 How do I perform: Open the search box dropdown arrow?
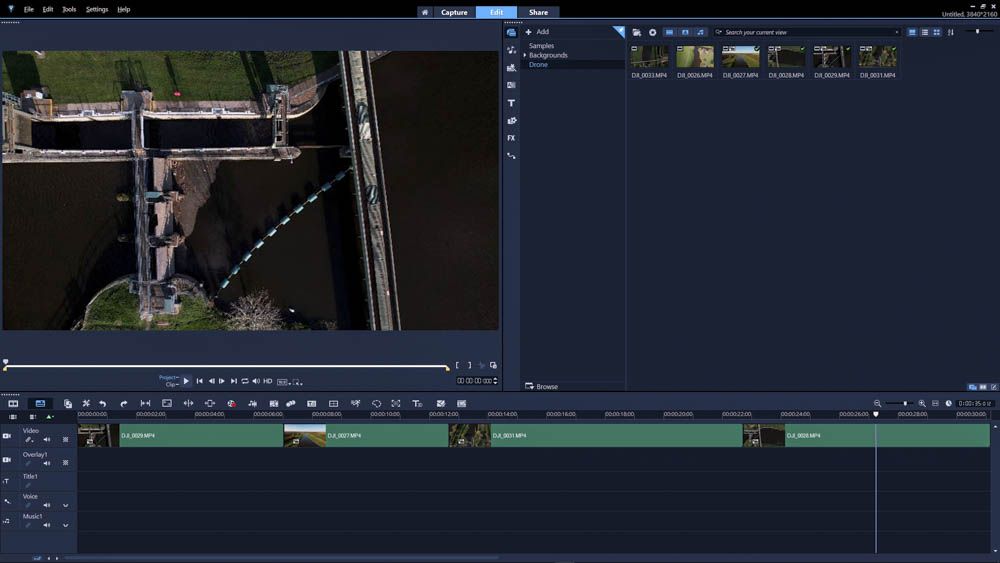[897, 33]
